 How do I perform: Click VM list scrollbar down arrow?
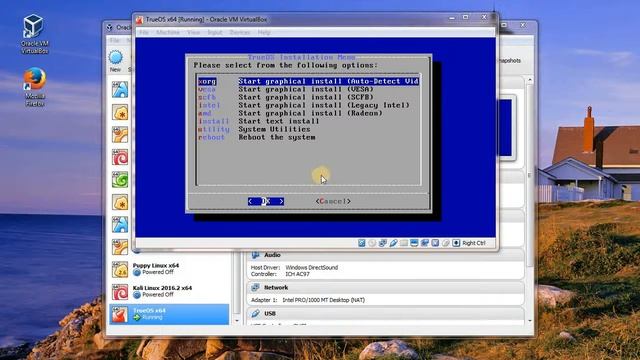[x=237, y=321]
